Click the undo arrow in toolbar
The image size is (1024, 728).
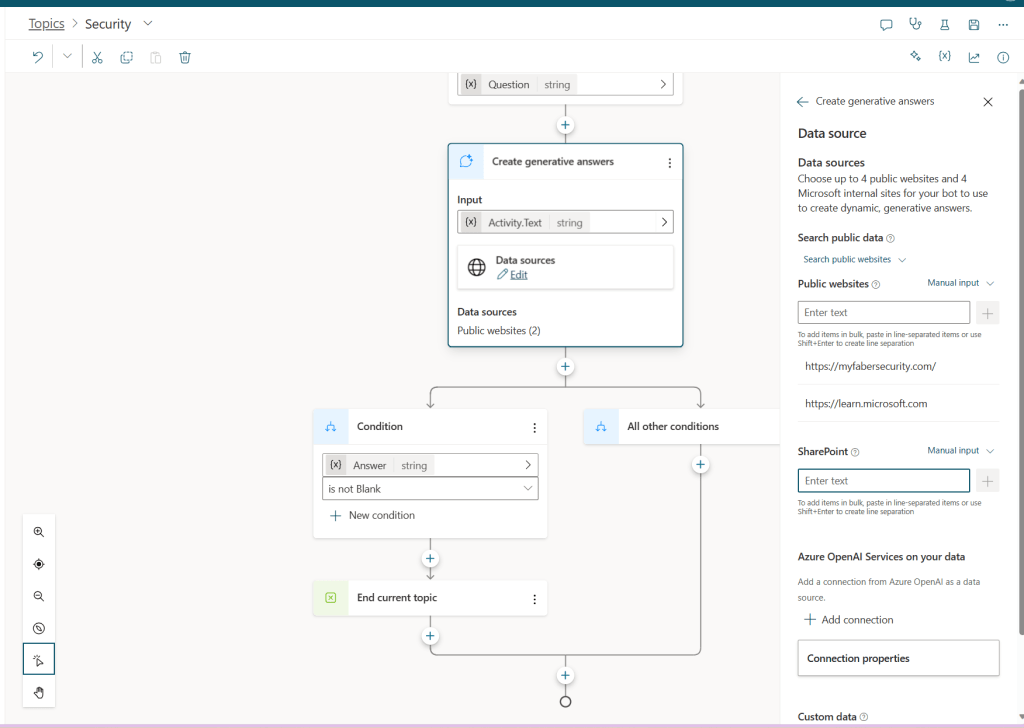38,57
